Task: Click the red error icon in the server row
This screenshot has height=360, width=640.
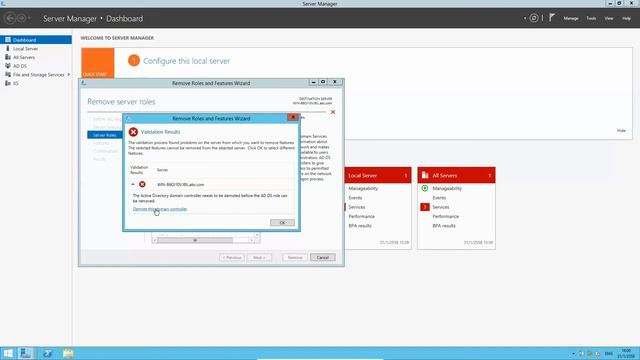Action: 142,184
